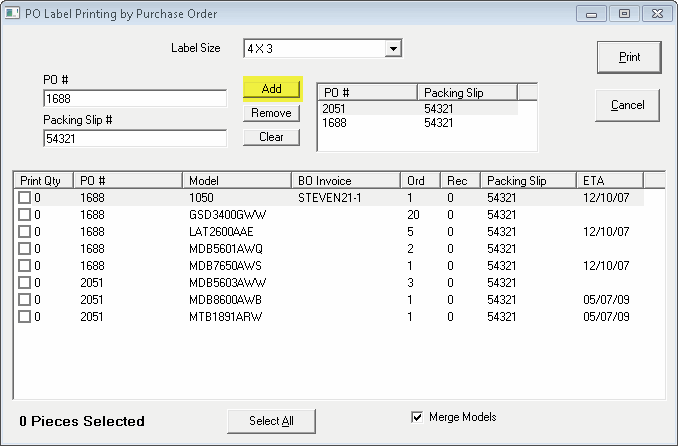Sort by Rec column header
The height and width of the screenshot is (446, 678).
461,180
